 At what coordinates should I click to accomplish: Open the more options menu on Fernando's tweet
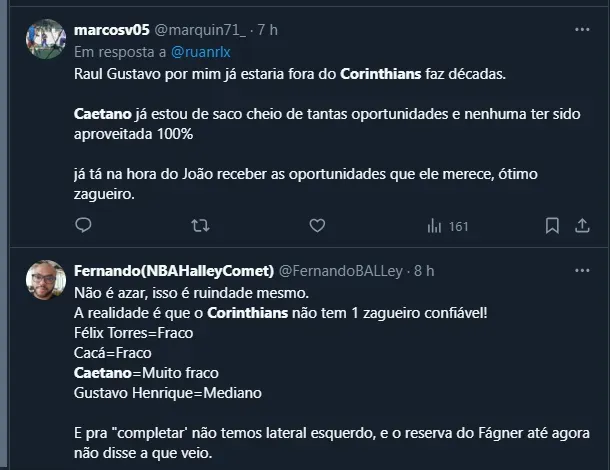[582, 270]
